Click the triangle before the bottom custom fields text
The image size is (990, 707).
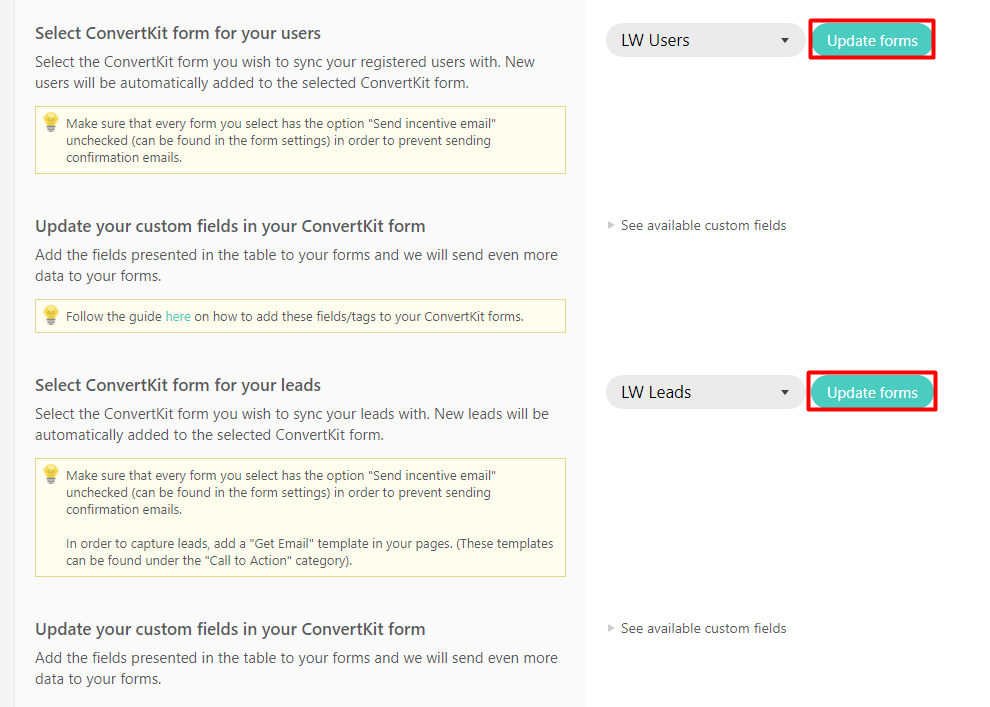click(611, 628)
